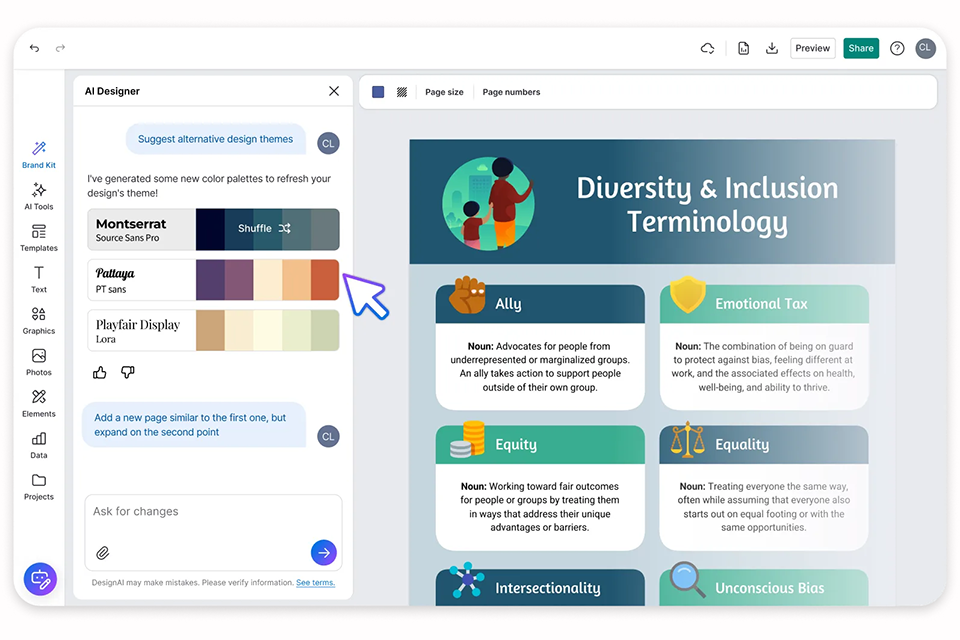Click the blue background color swatch
This screenshot has height=640, width=960.
[378, 92]
